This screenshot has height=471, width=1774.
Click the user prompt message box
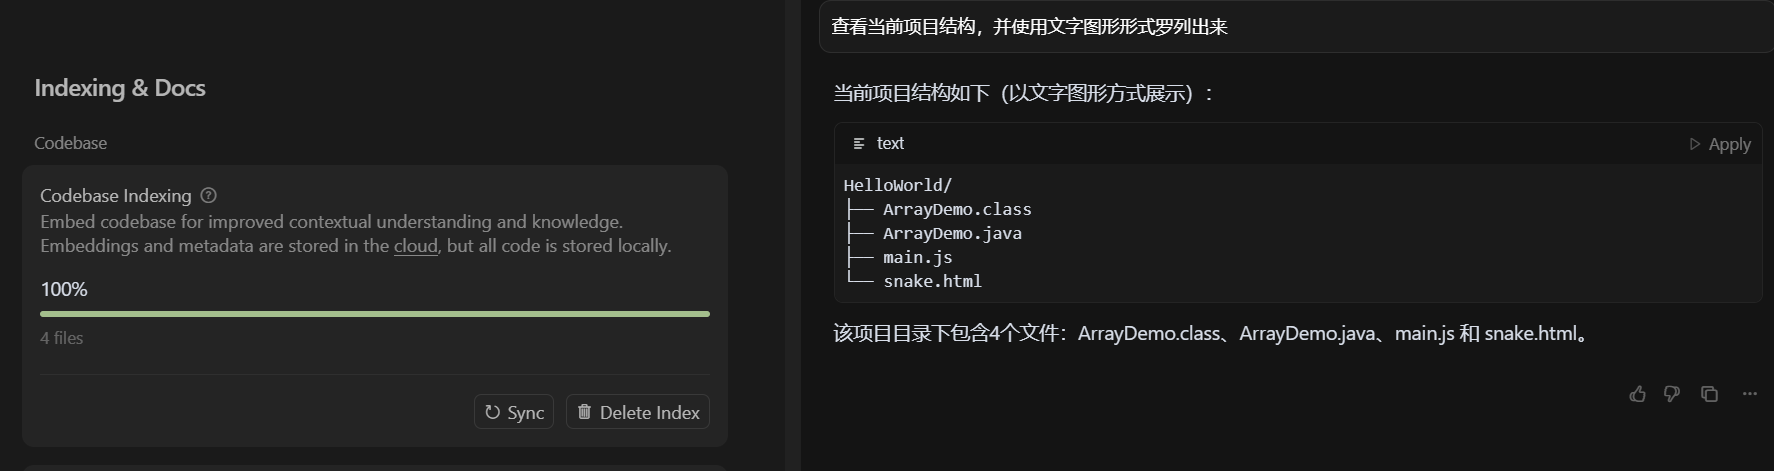tap(1295, 27)
